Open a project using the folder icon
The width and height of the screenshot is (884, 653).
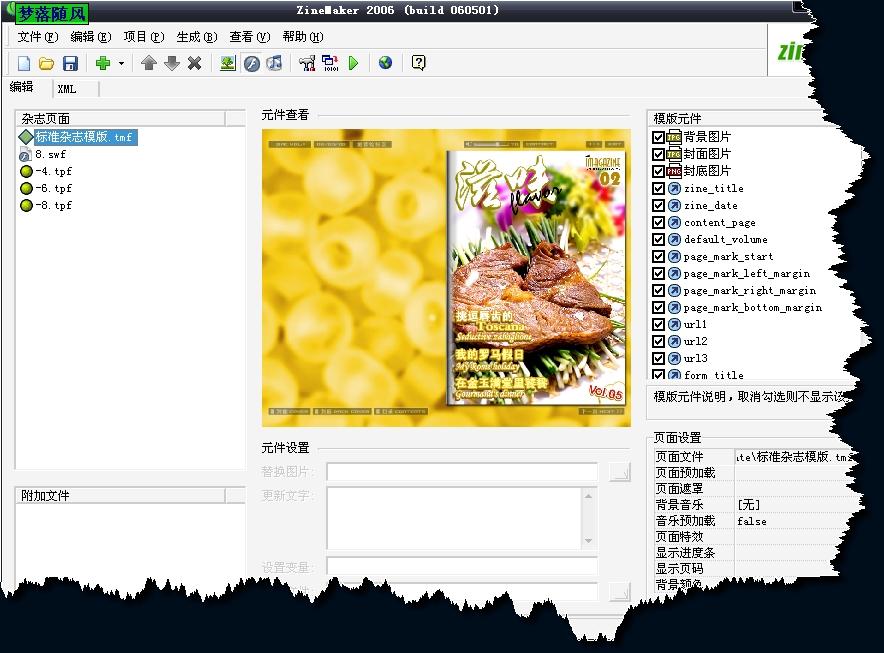point(46,63)
